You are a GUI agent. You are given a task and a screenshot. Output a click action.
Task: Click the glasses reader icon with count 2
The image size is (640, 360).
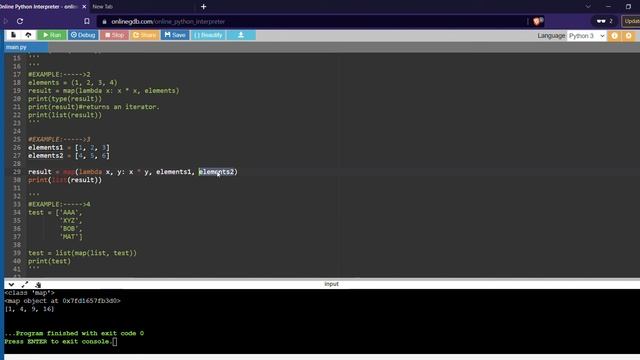604,21
